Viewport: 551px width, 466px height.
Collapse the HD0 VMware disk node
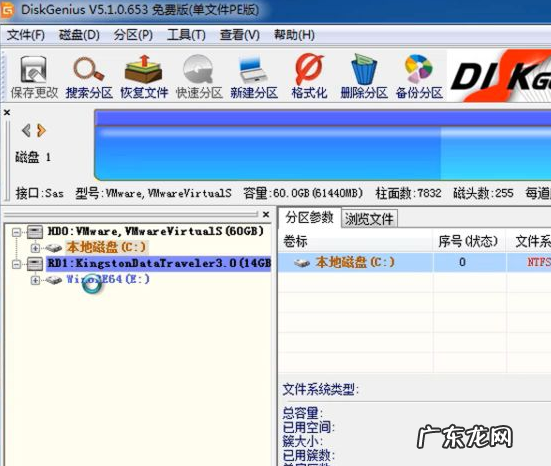click(x=16, y=232)
